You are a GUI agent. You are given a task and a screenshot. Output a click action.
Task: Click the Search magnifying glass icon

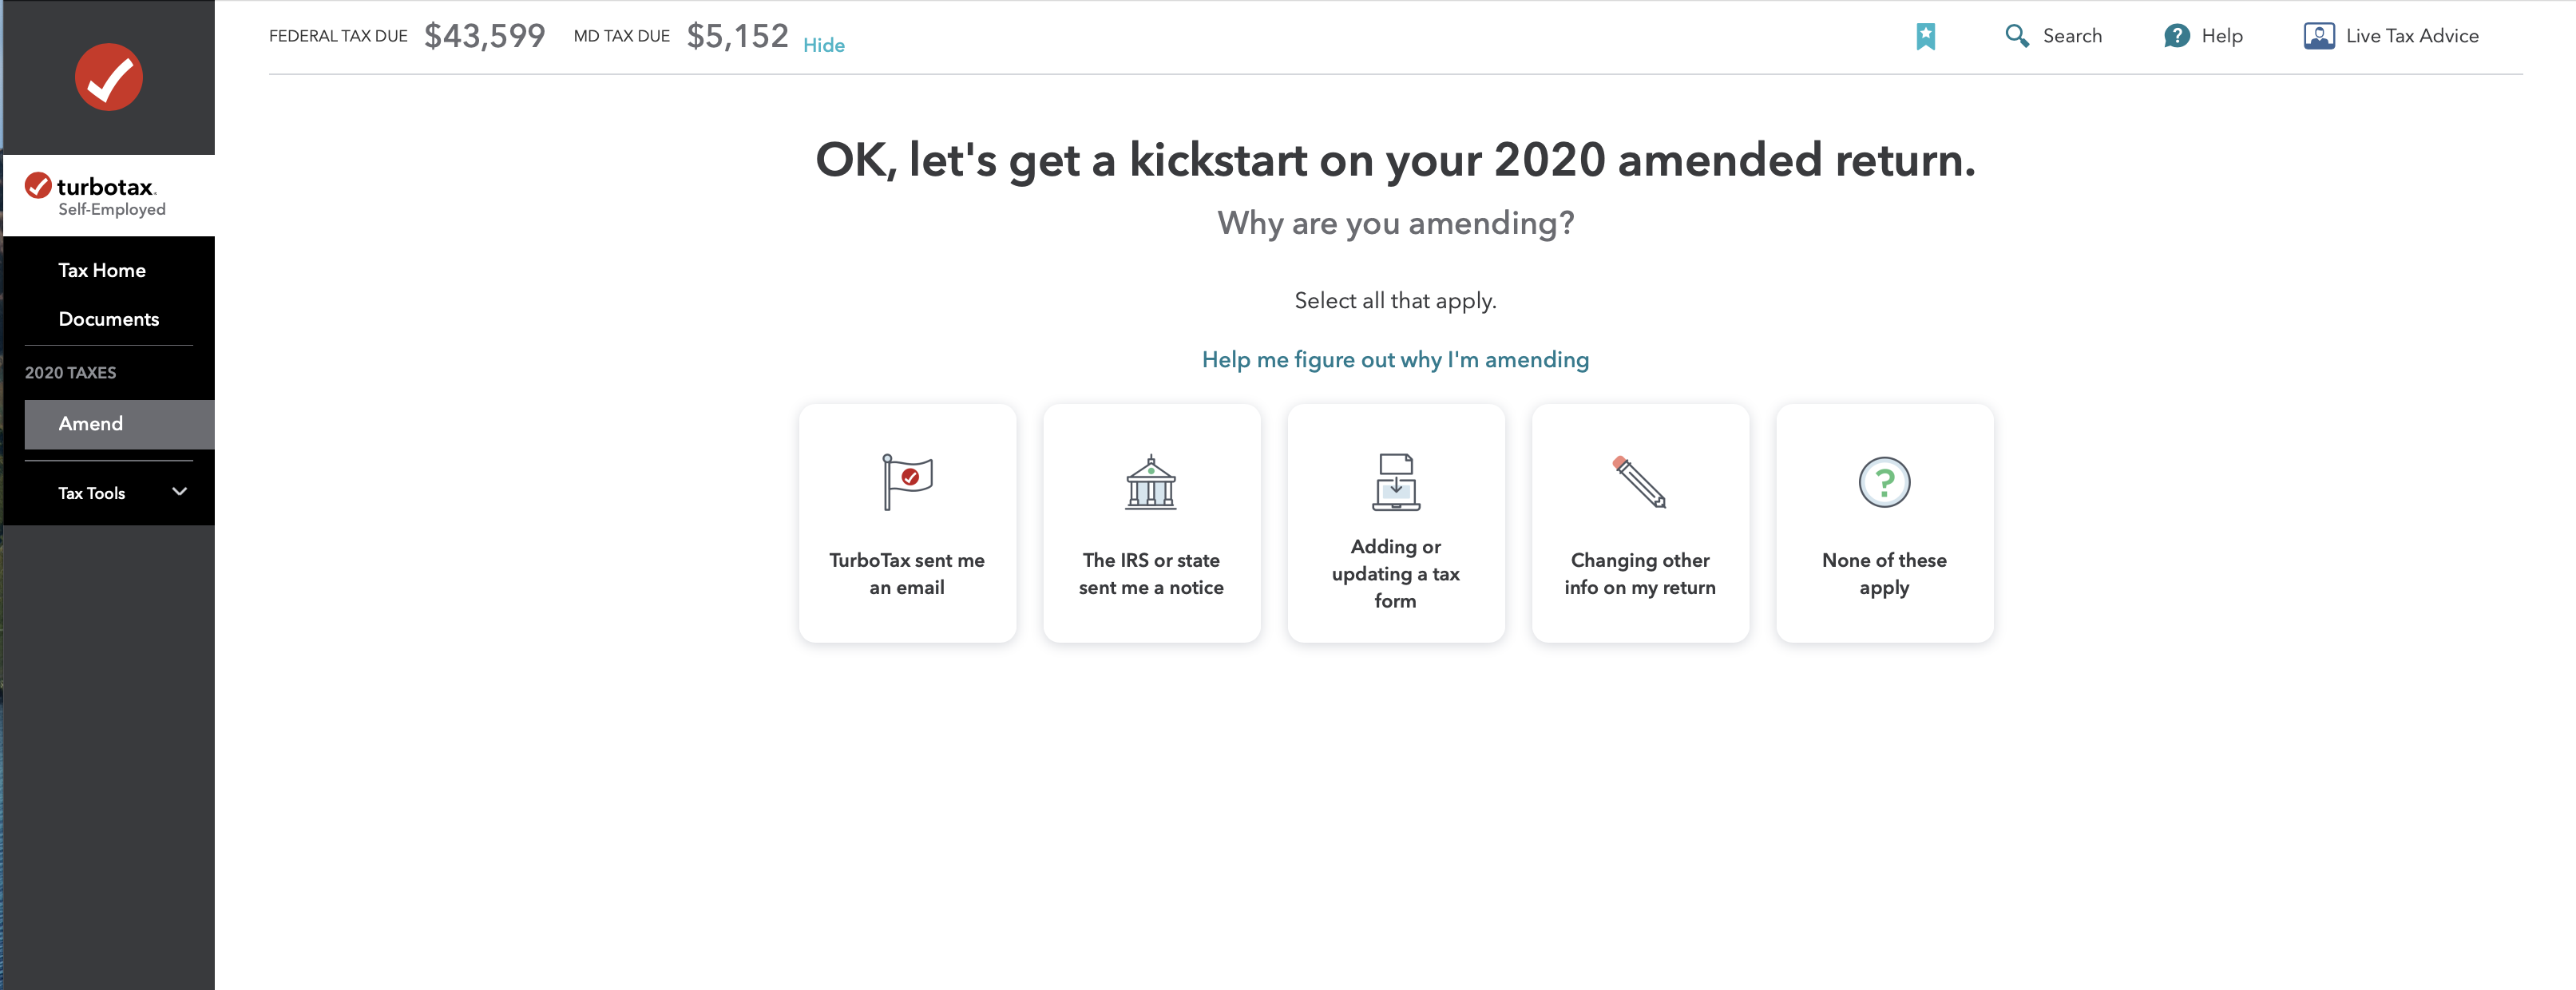click(x=2016, y=37)
